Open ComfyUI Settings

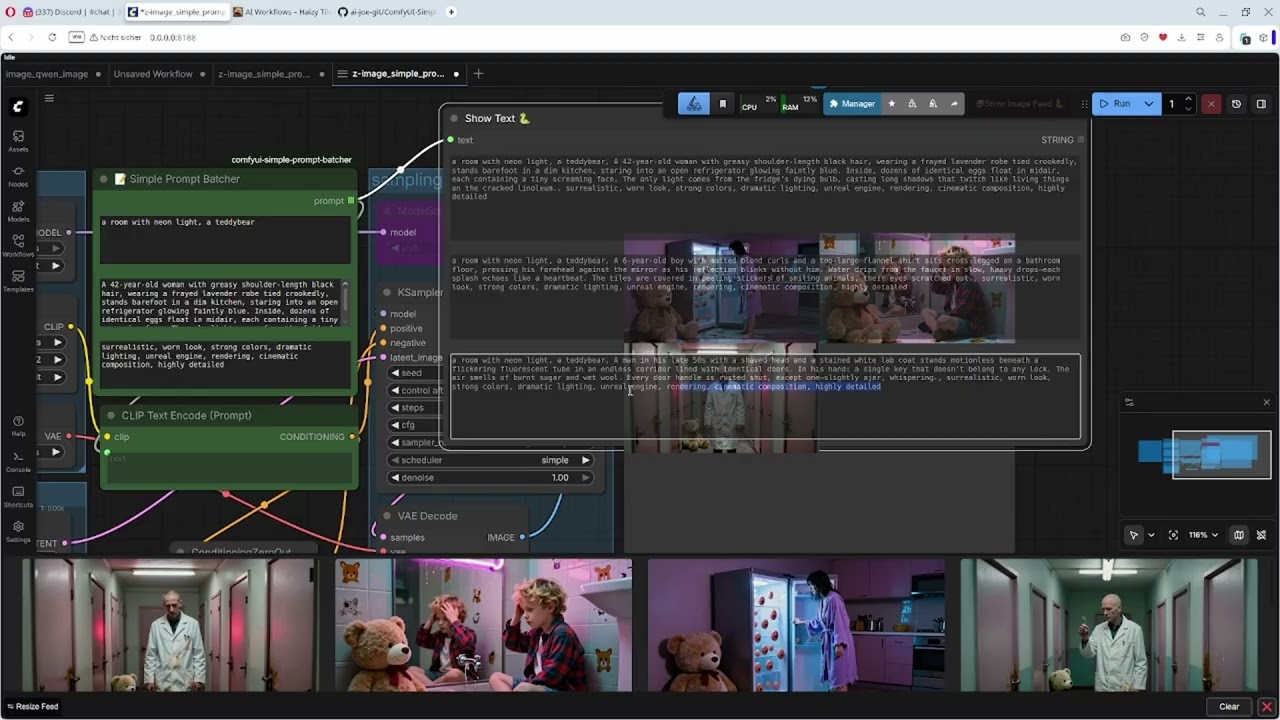pyautogui.click(x=18, y=531)
